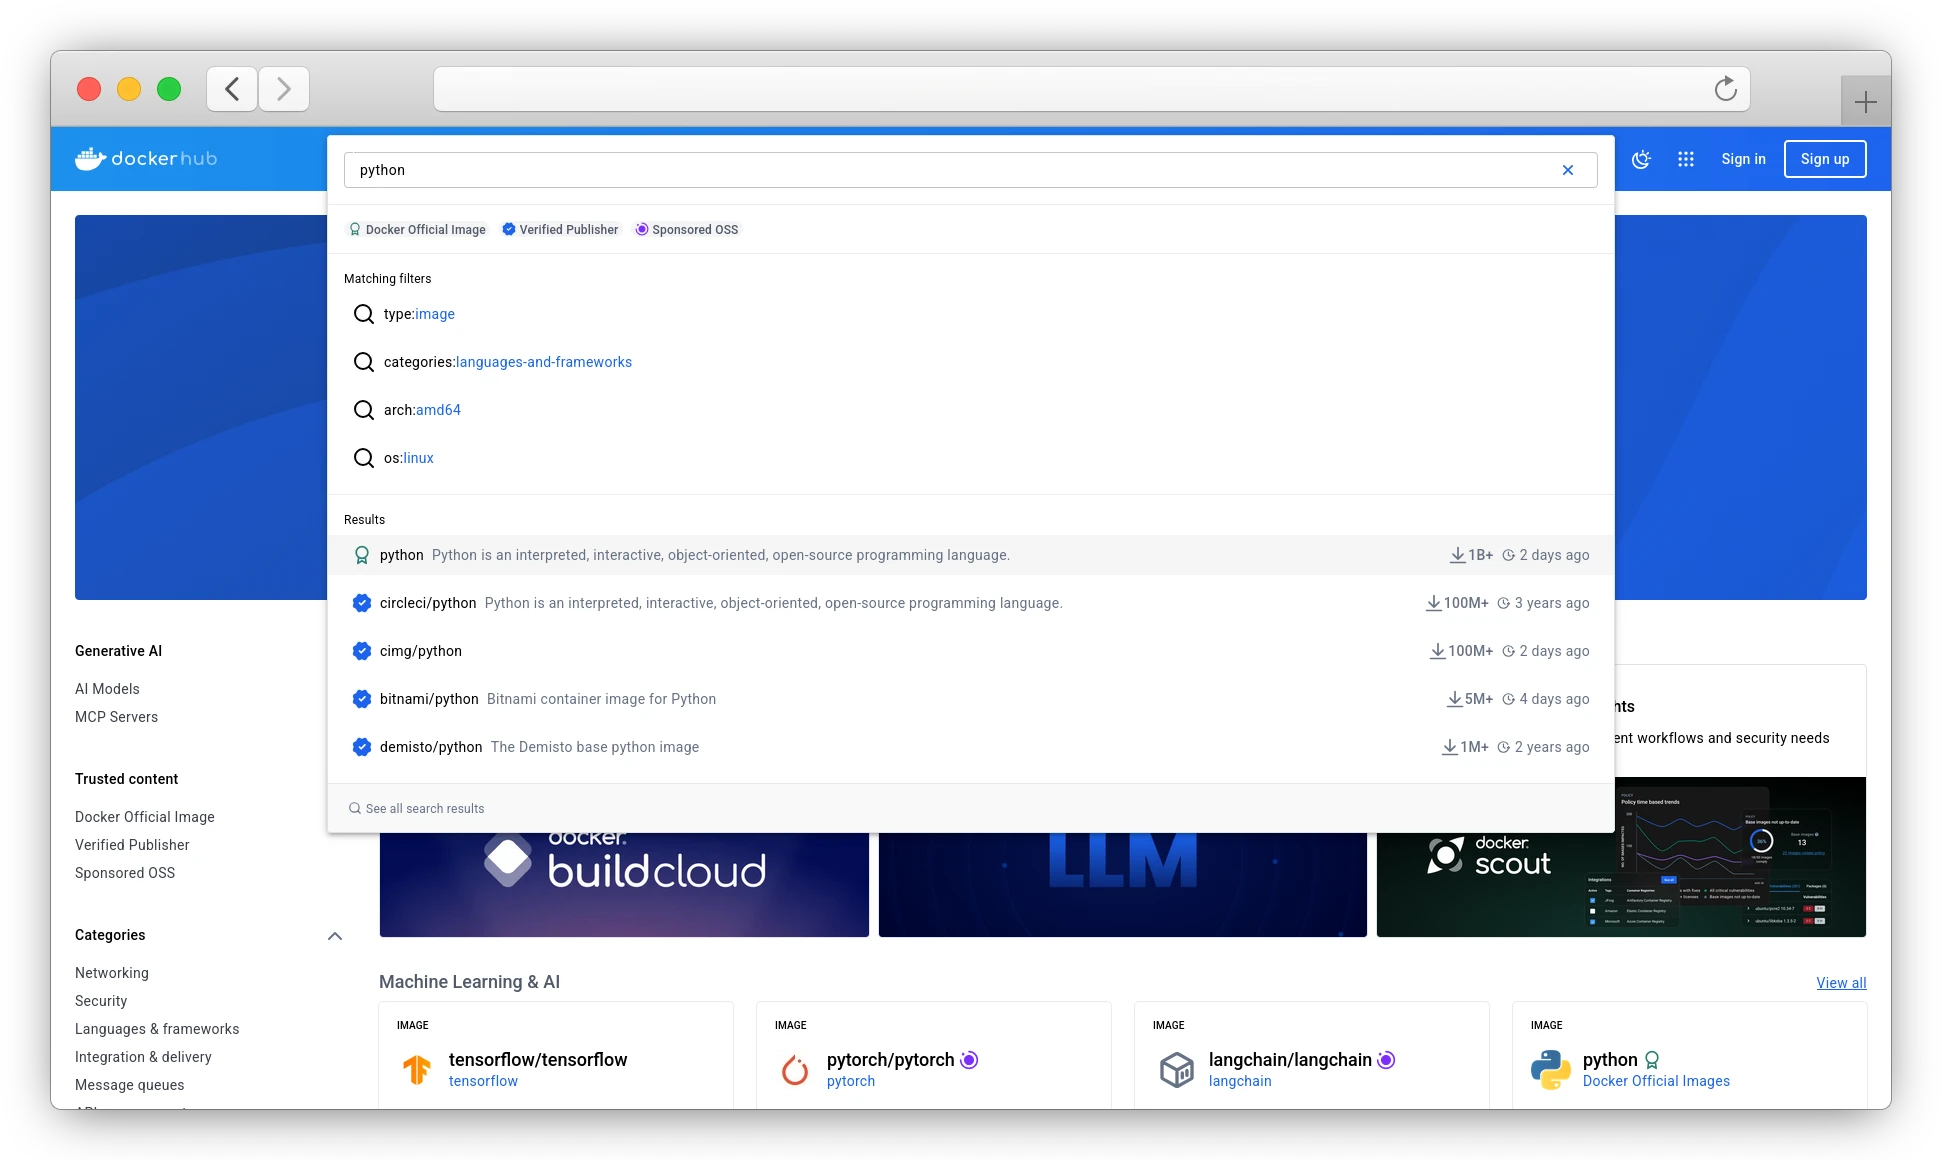Select Security under Categories
The height and width of the screenshot is (1160, 1942).
point(101,1001)
